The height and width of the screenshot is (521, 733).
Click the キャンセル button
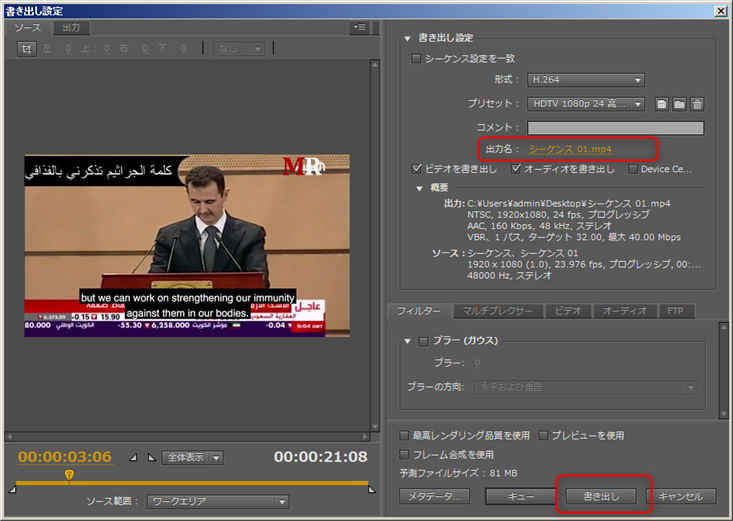[681, 496]
